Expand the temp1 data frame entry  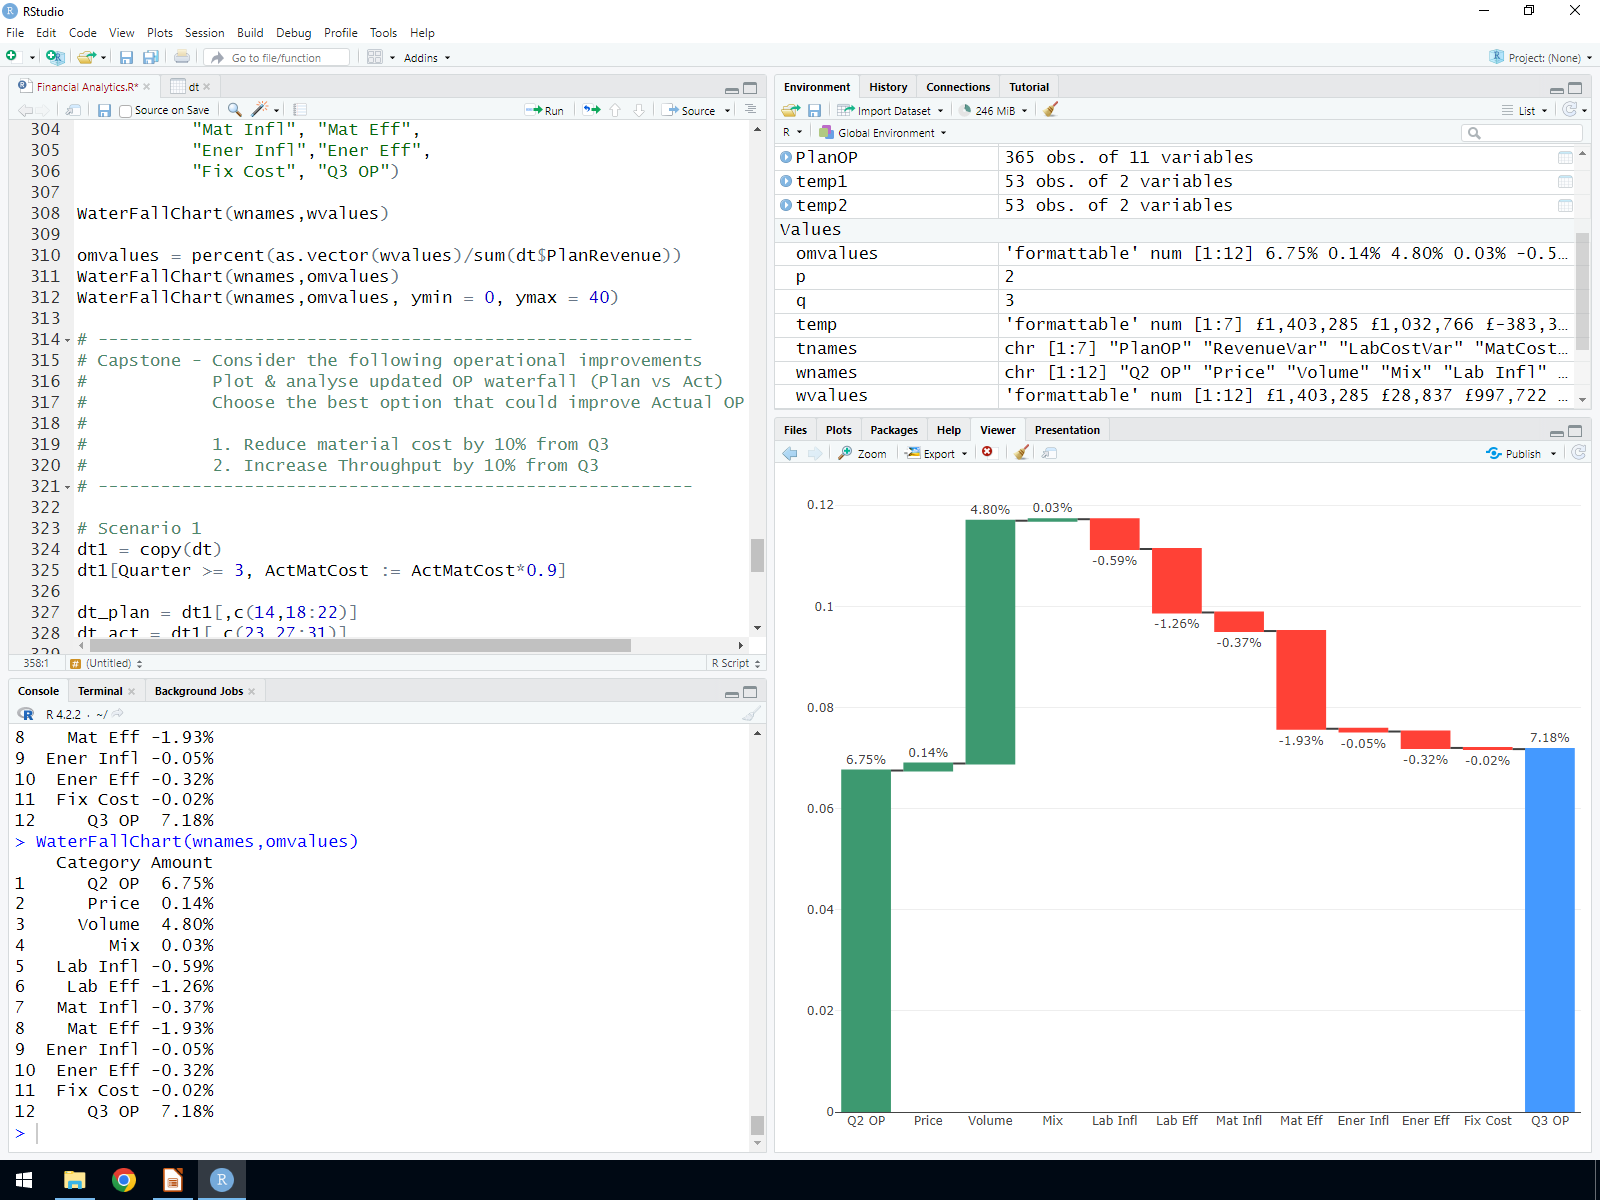[786, 181]
